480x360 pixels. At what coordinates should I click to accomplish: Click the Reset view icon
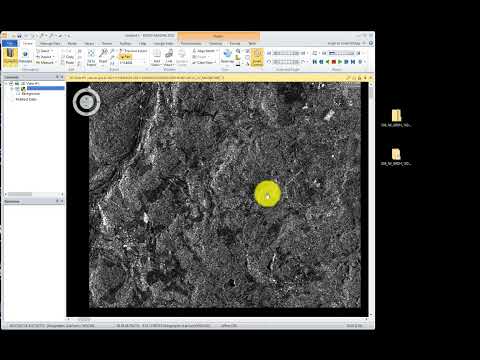point(103,57)
